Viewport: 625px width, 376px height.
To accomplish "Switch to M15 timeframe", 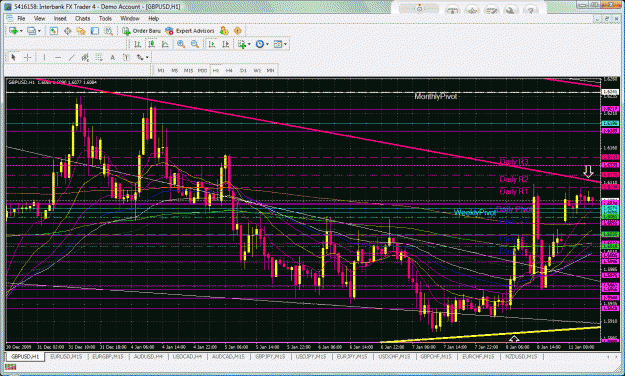I will coord(188,71).
